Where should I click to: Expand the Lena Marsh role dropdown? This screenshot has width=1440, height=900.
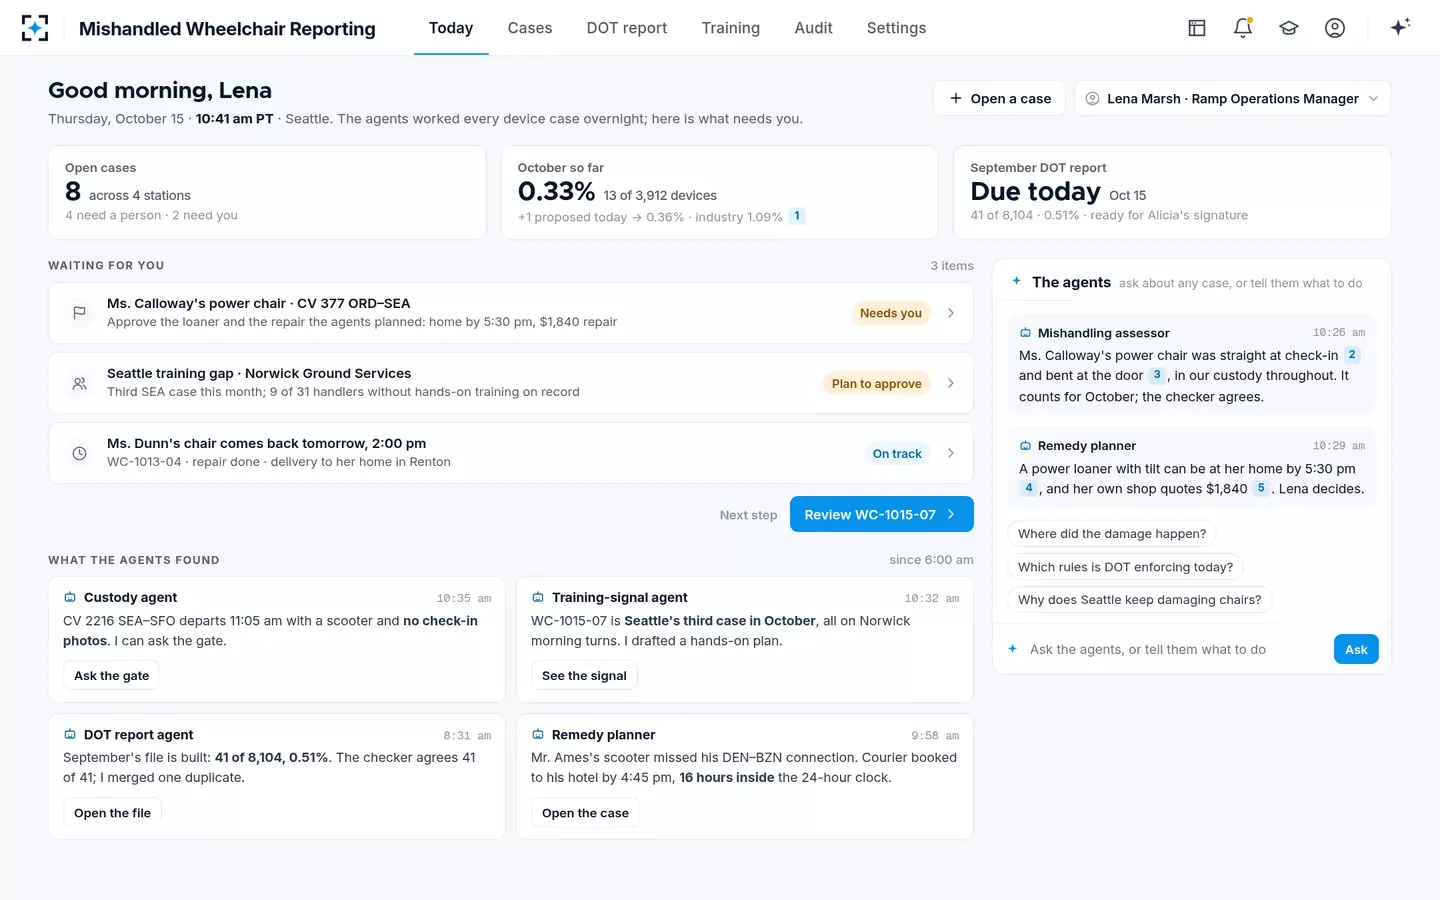(1232, 98)
